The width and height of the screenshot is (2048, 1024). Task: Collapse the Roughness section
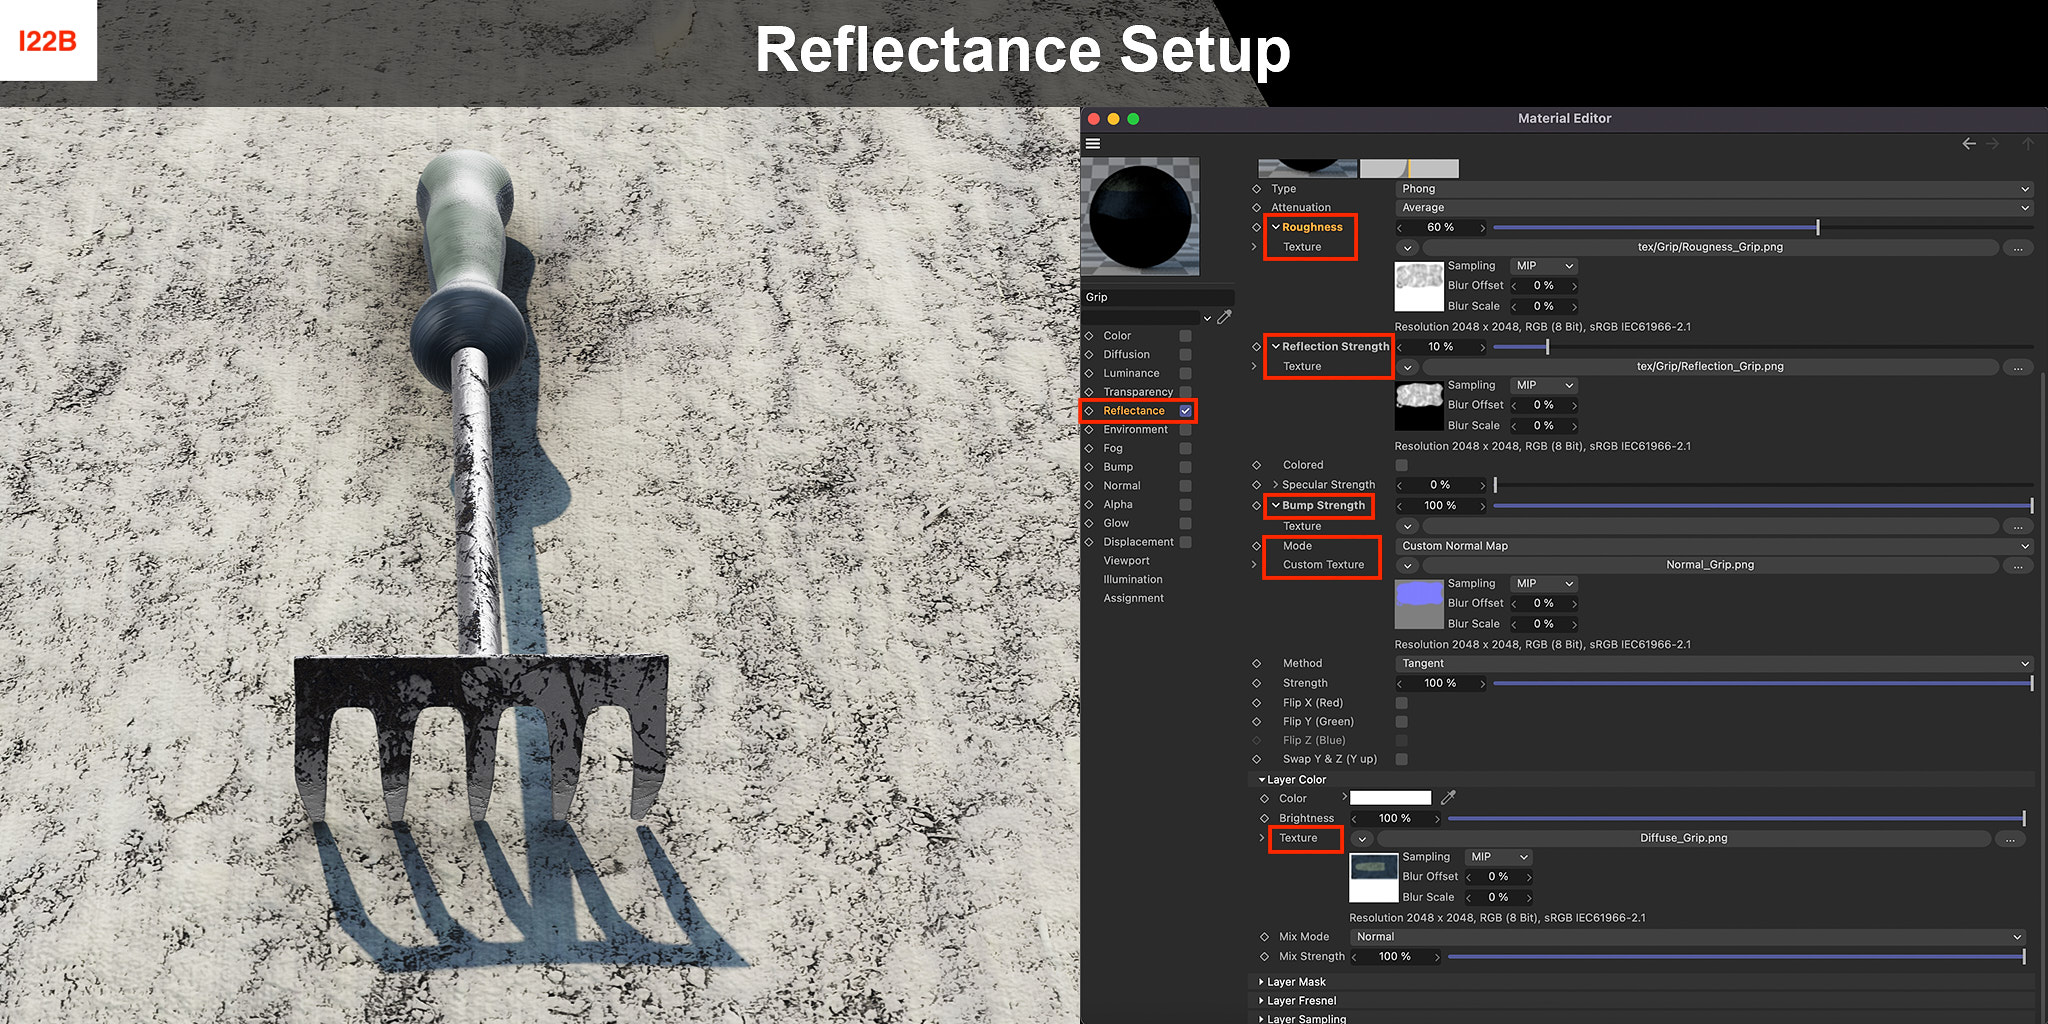1276,228
